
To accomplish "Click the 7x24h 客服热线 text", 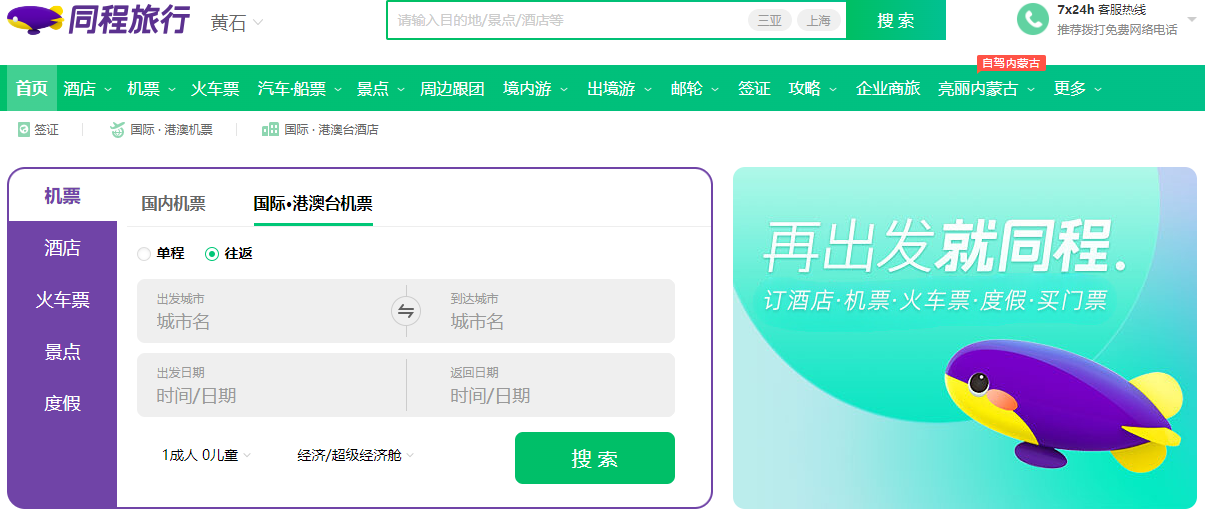I will pos(1101,10).
